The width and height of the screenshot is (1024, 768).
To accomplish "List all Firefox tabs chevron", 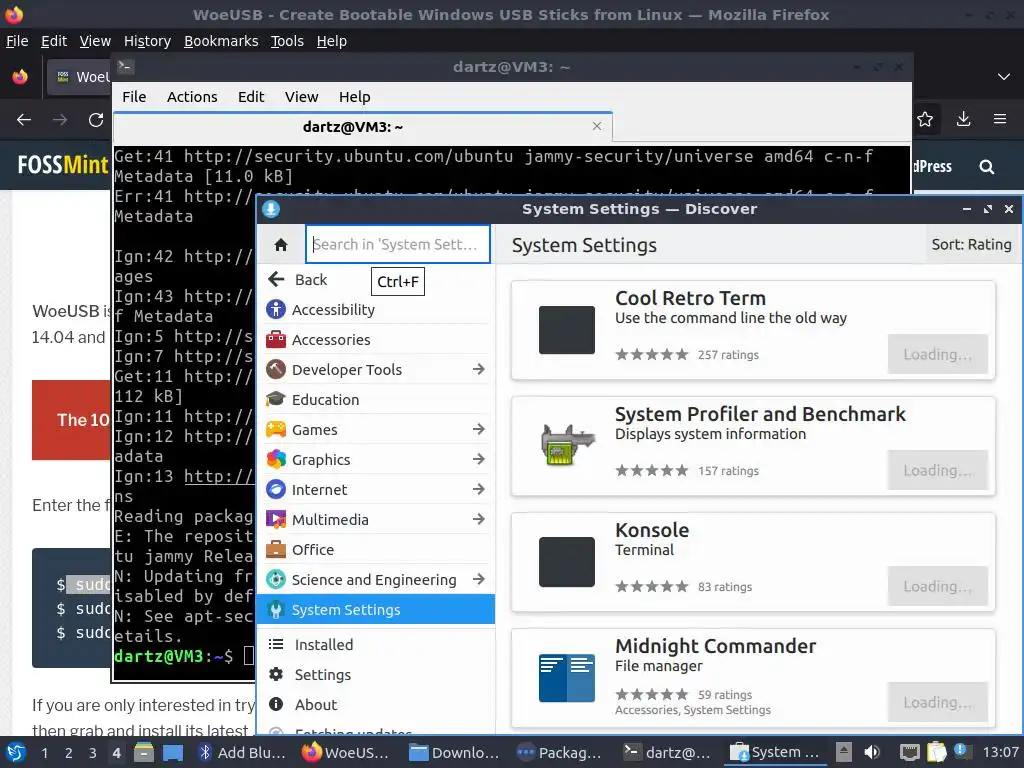I will tap(1004, 77).
